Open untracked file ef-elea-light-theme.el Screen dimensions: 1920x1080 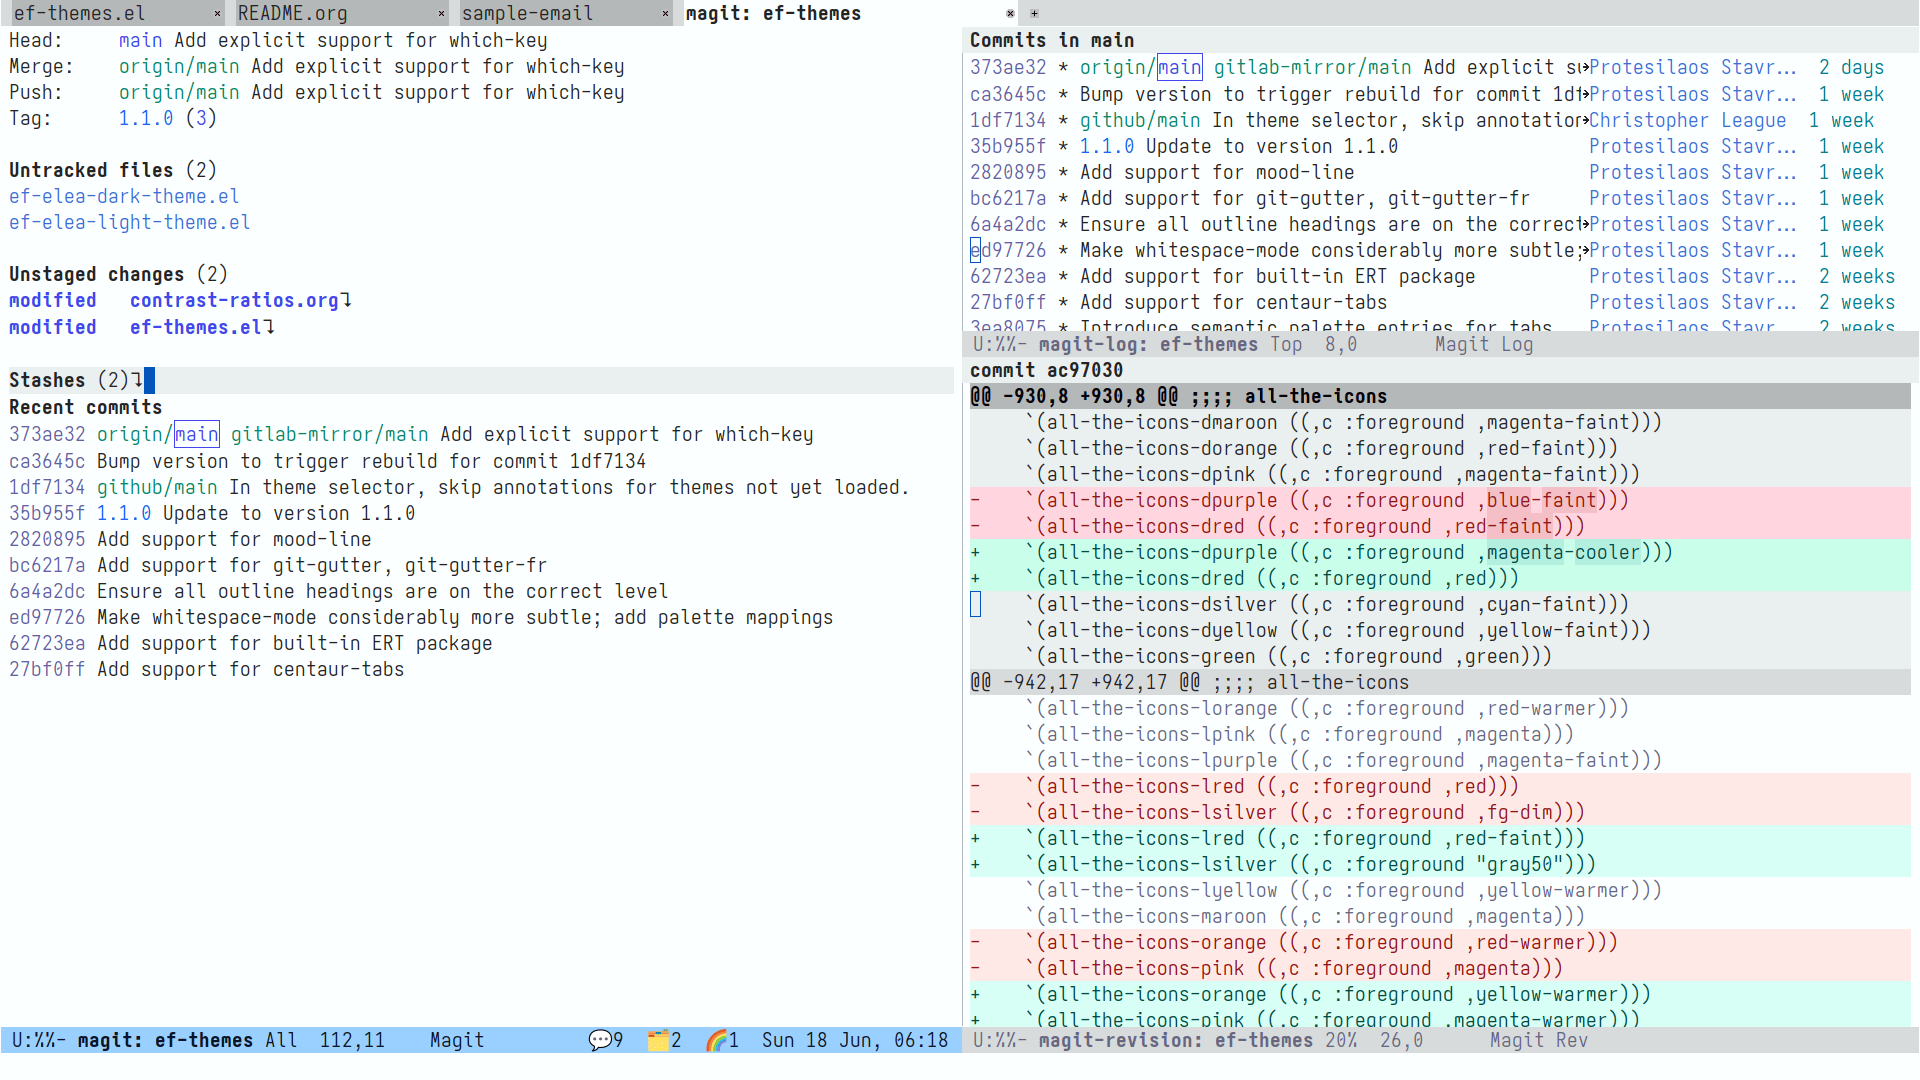129,222
